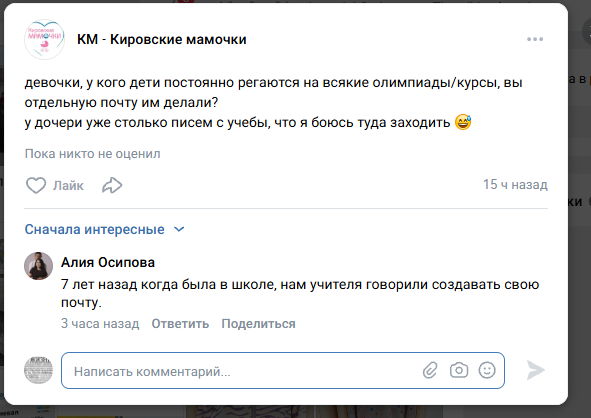
Task: Open the three-dot post options menu
Action: [x=535, y=39]
